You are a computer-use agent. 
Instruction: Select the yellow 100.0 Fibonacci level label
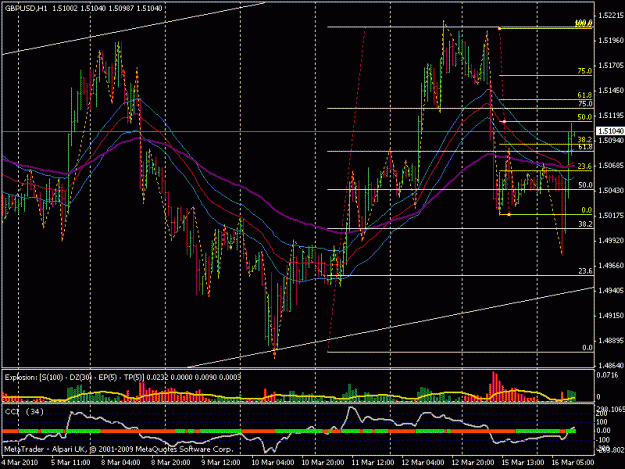click(584, 24)
